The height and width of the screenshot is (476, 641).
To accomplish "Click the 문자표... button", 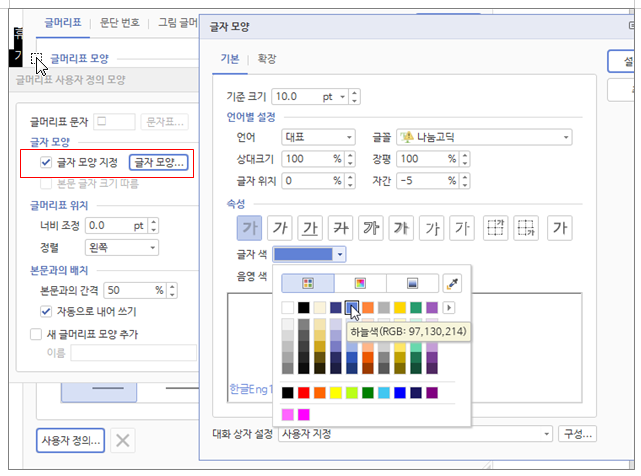I will (165, 121).
